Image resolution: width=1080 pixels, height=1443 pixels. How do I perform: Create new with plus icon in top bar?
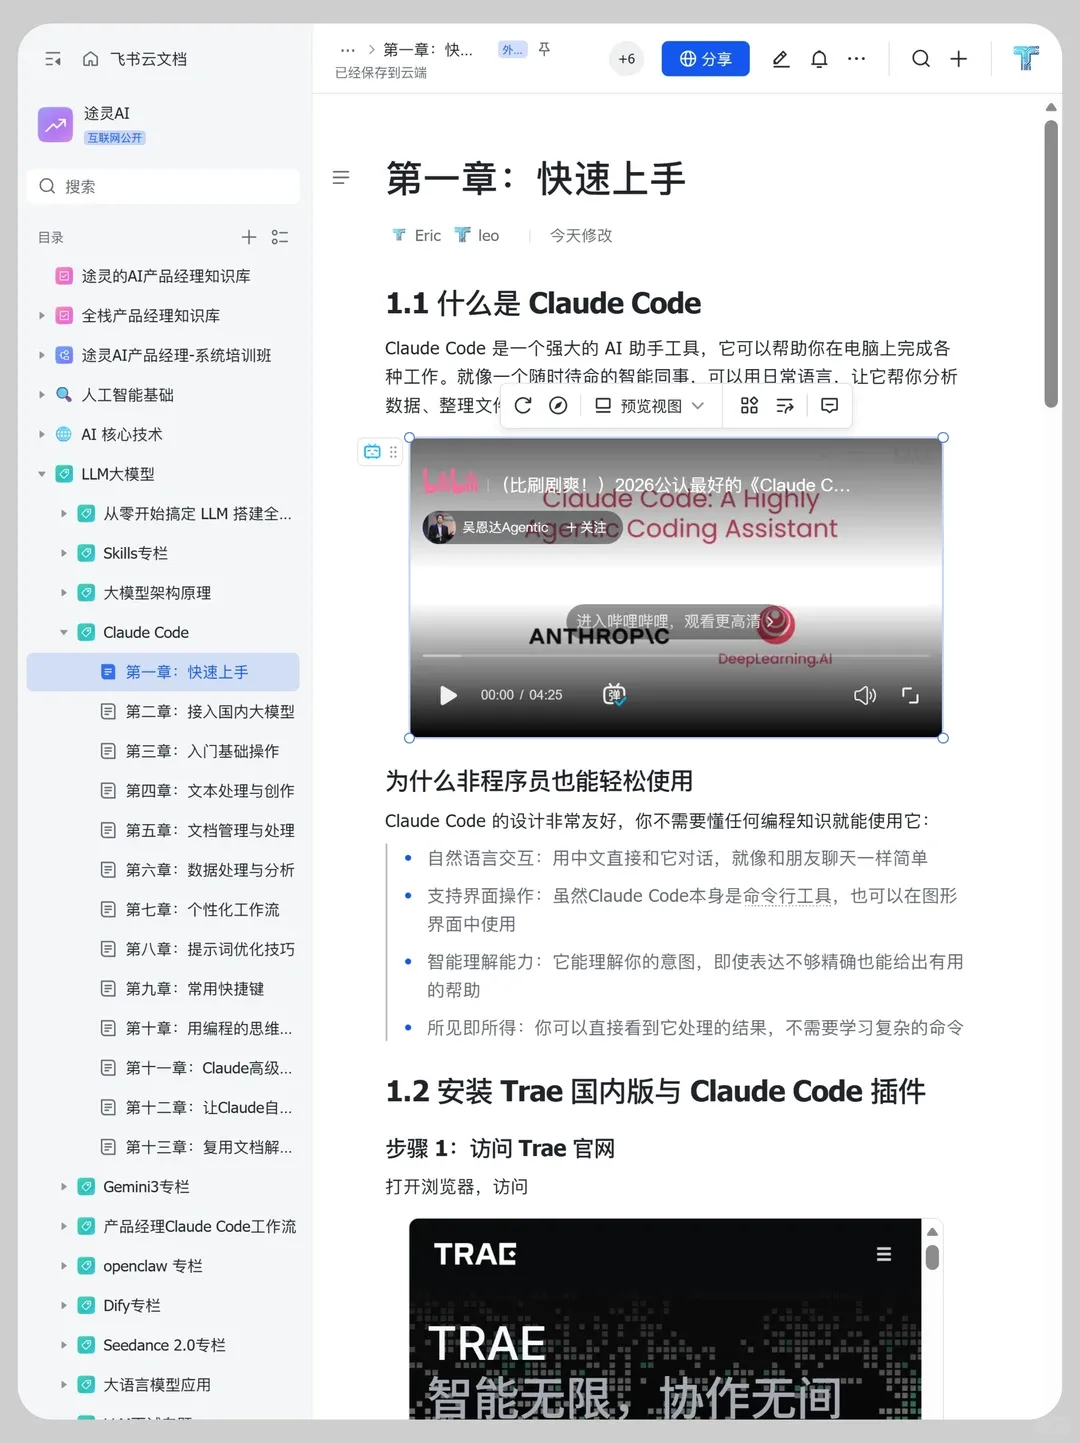tap(958, 59)
